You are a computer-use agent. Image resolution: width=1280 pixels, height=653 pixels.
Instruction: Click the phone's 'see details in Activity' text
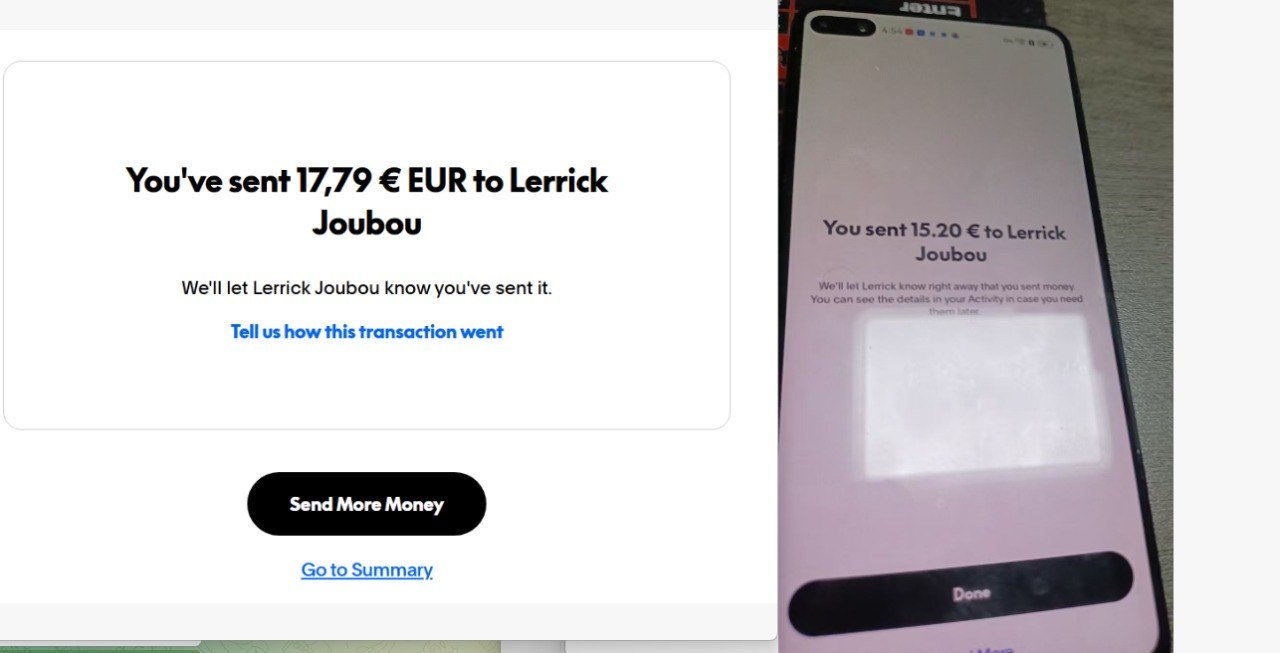[946, 298]
